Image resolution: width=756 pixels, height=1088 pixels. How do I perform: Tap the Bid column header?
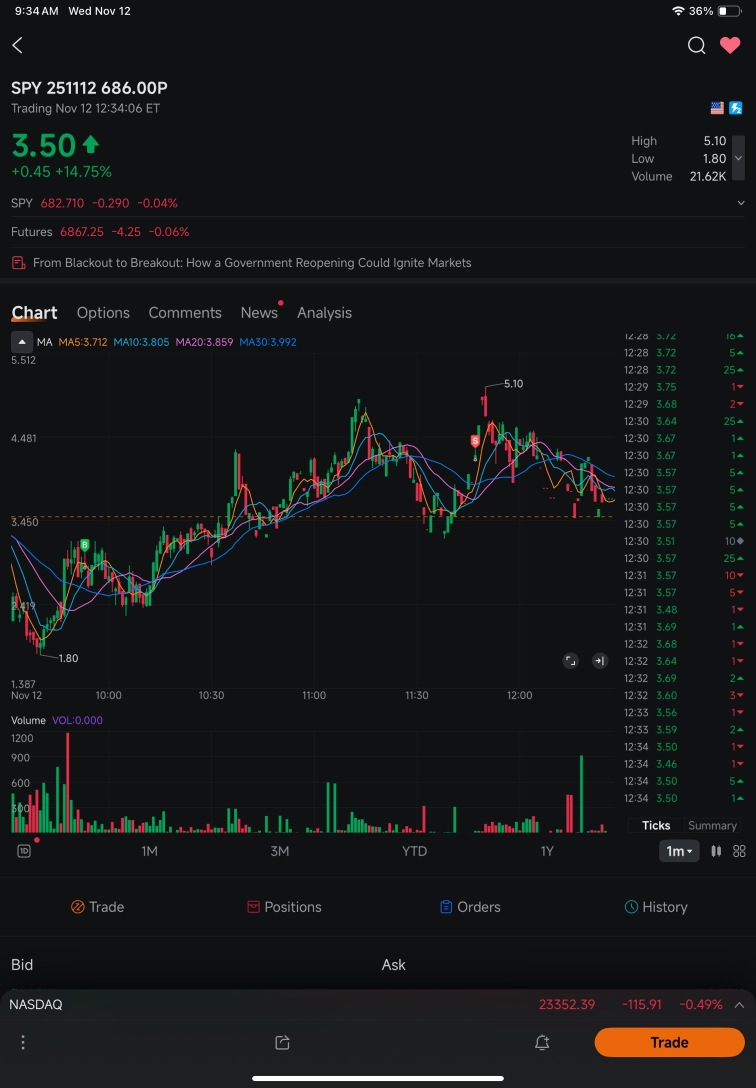tap(22, 964)
